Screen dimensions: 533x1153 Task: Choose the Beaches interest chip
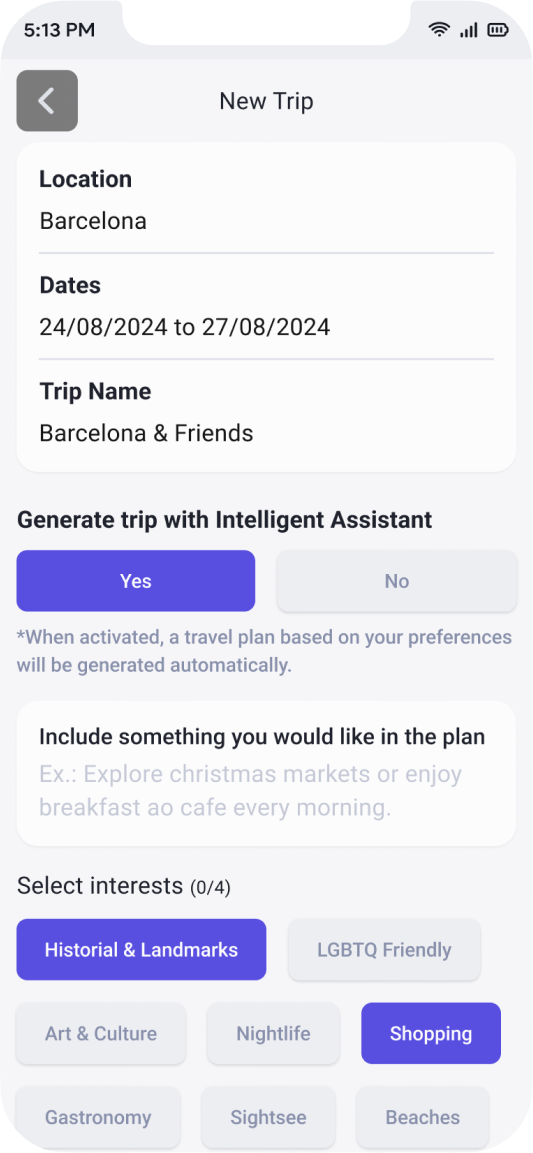click(423, 1117)
